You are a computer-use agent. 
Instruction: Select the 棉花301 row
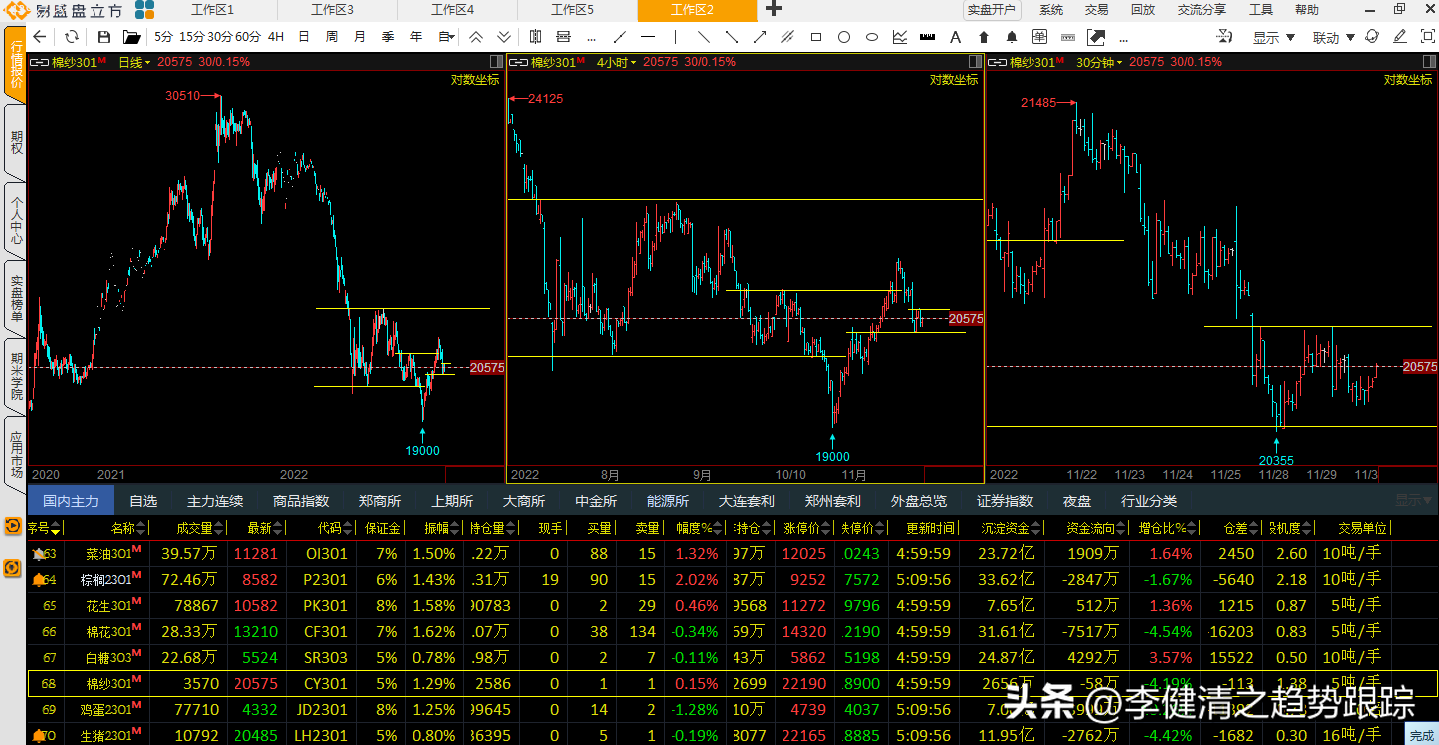coord(733,631)
